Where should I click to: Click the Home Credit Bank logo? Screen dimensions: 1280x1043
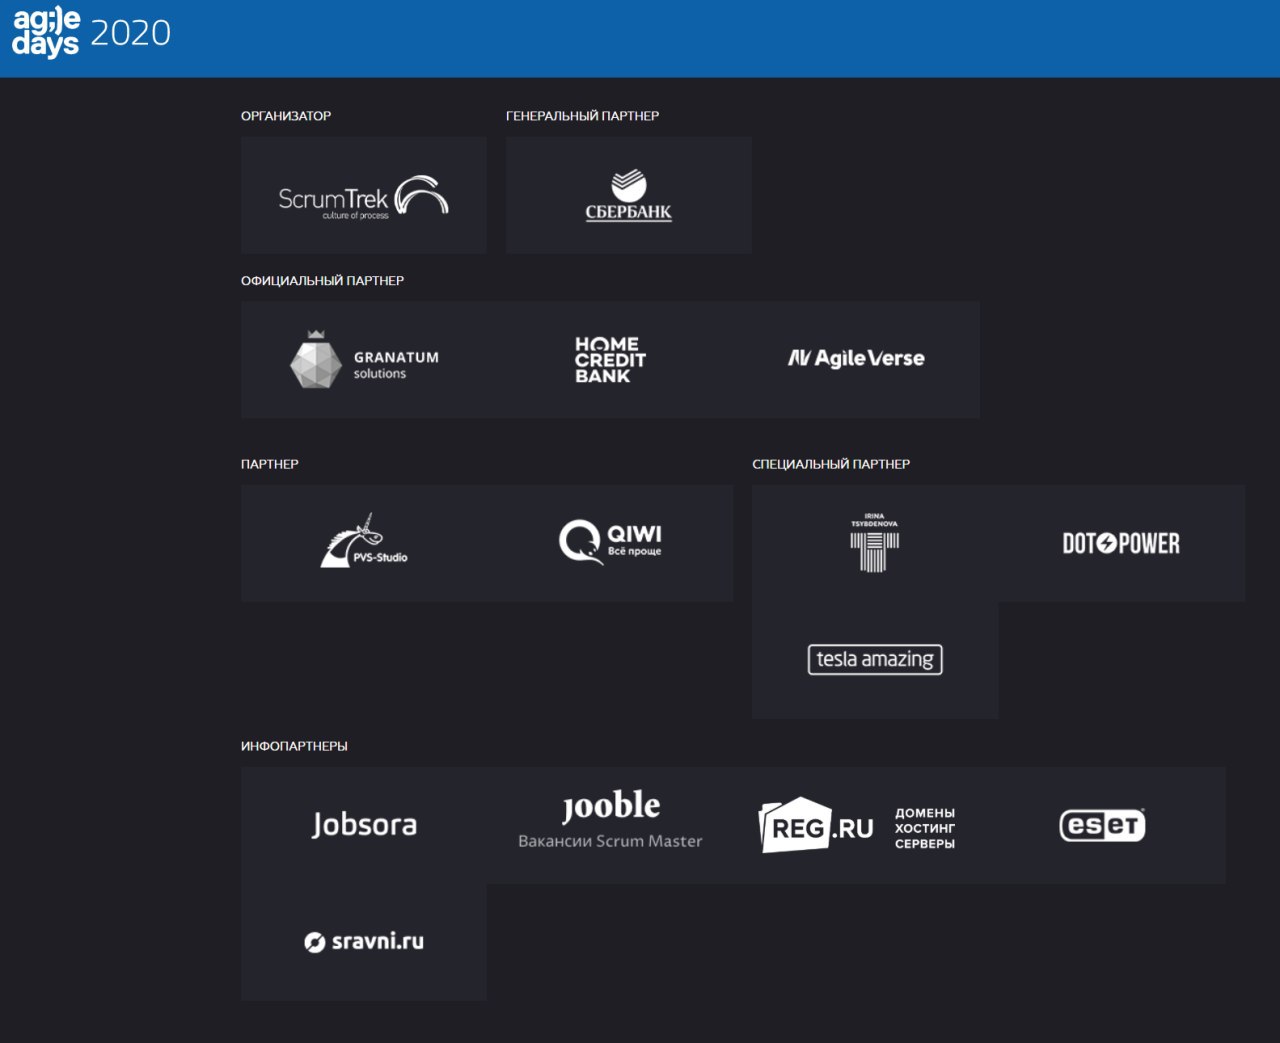point(610,360)
